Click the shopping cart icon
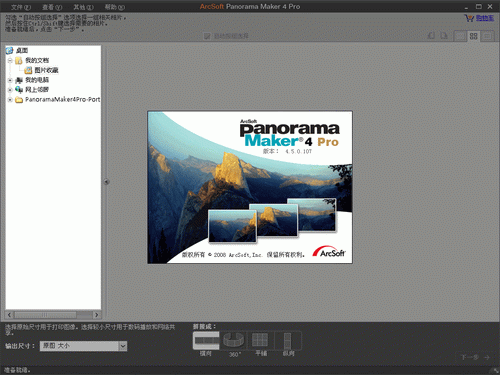500x375 pixels. click(x=469, y=18)
